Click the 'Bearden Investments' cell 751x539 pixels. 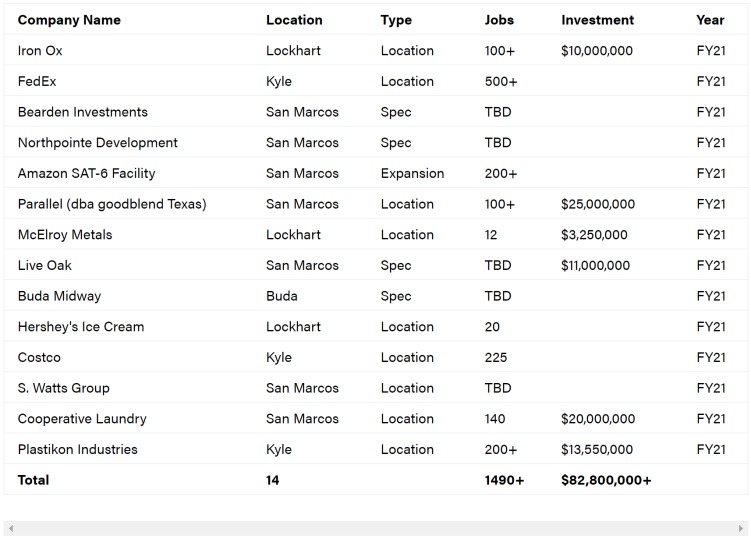82,112
